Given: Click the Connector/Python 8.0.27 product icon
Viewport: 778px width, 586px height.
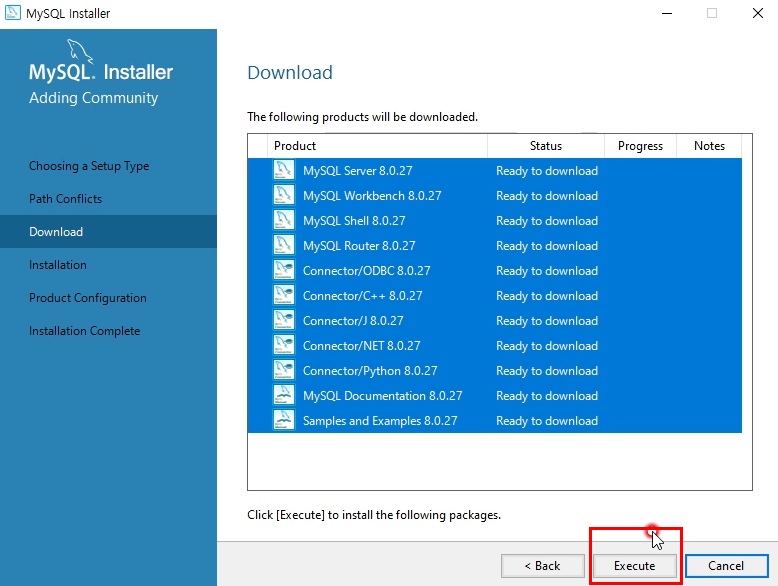Looking at the screenshot, I should [284, 370].
